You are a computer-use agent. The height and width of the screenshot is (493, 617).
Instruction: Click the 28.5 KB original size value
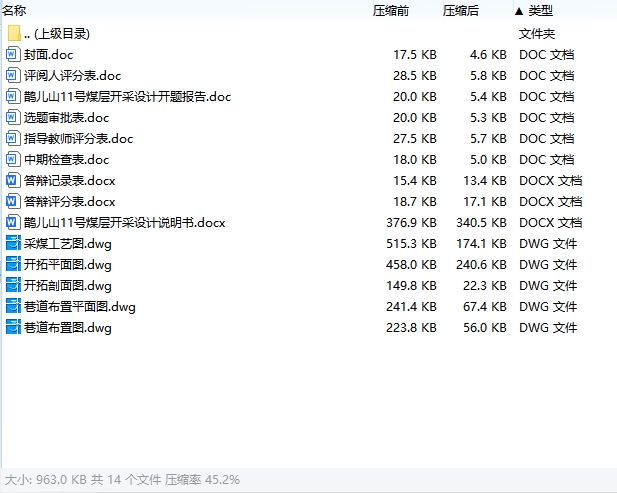[x=415, y=76]
